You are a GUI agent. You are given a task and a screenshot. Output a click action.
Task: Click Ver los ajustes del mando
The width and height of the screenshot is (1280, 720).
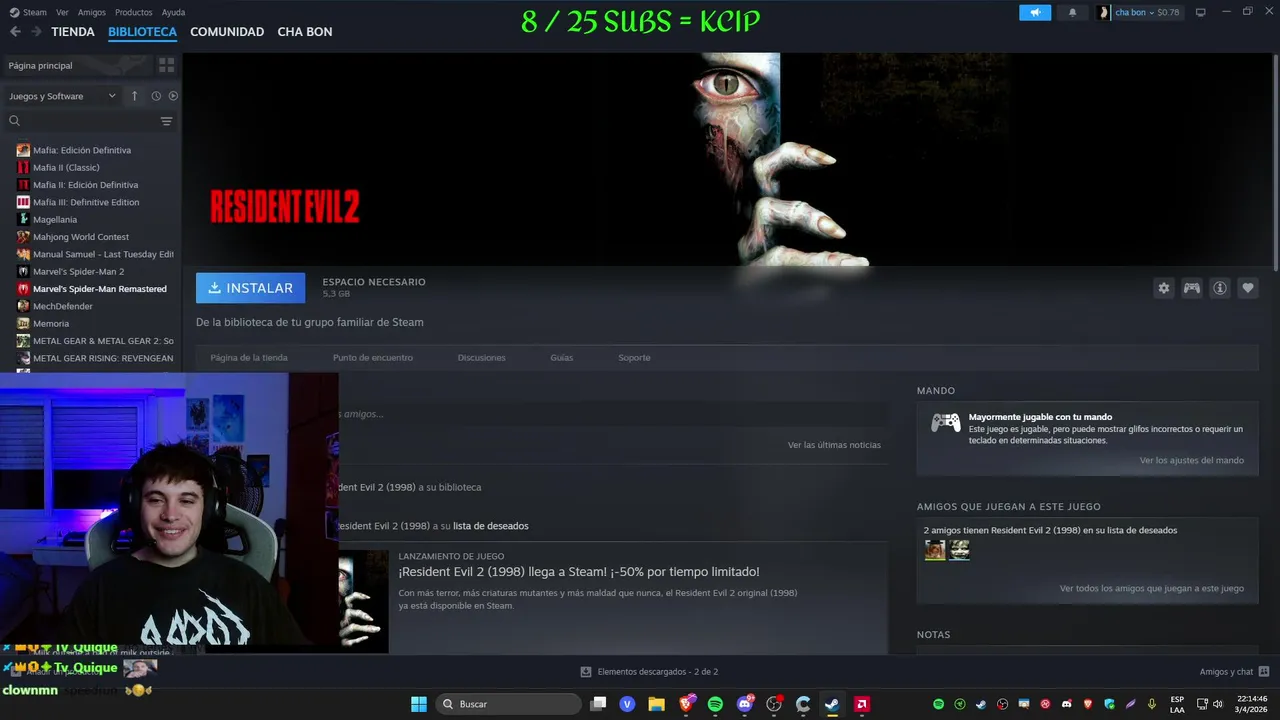click(1192, 460)
